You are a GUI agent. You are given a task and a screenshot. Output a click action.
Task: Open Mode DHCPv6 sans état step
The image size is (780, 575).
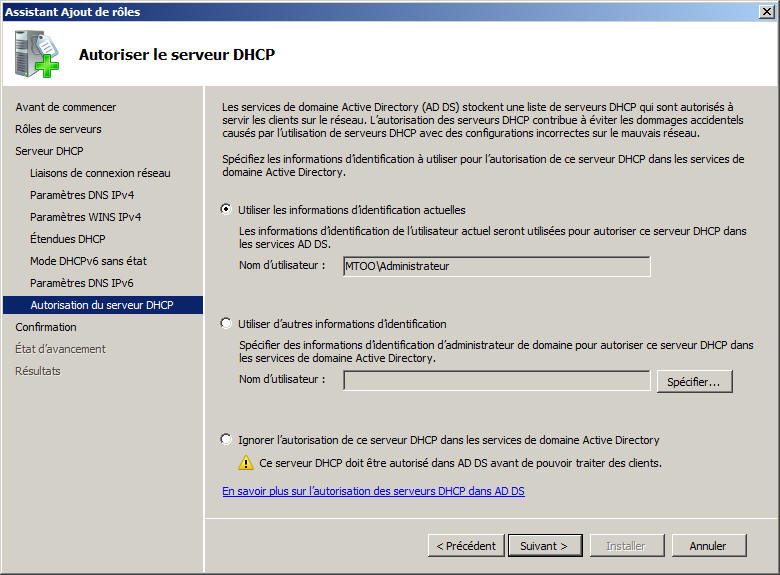tap(89, 261)
